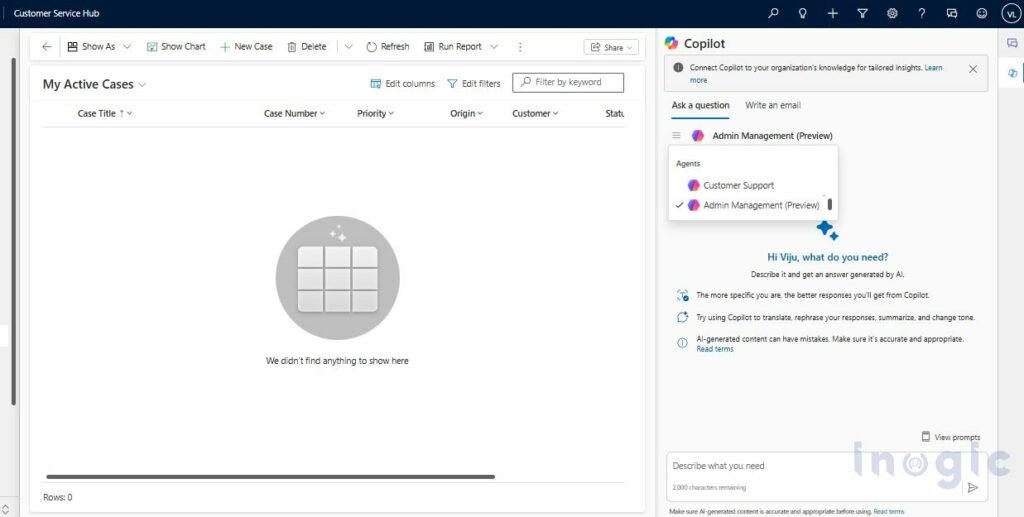The image size is (1024, 517).
Task: Open the chat icon in right side rail
Action: click(x=1012, y=43)
